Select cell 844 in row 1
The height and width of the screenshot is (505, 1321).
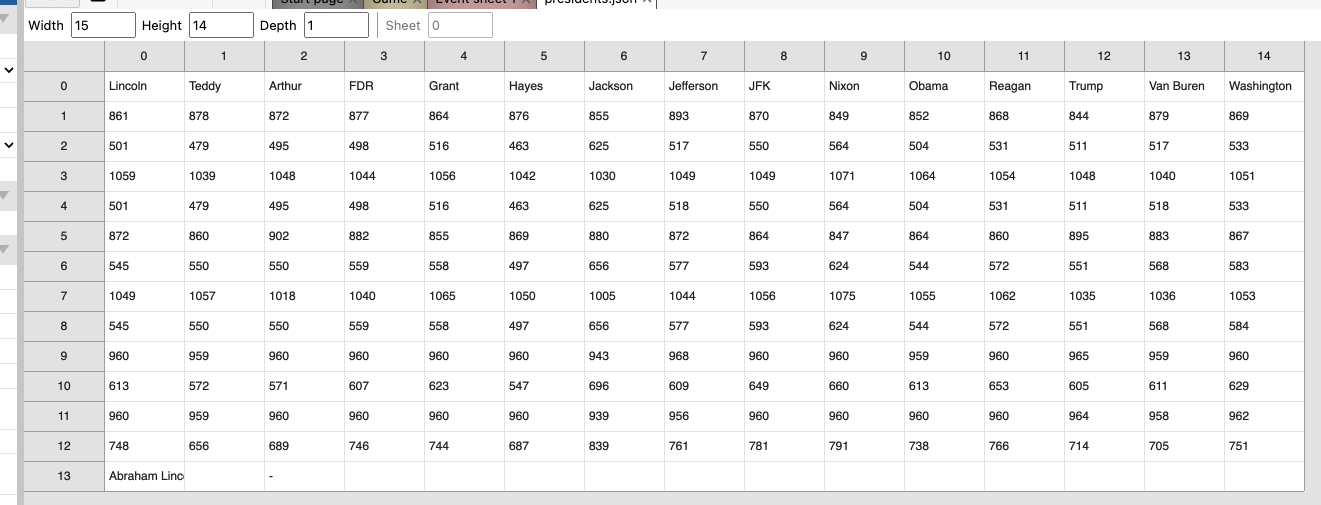point(1104,116)
